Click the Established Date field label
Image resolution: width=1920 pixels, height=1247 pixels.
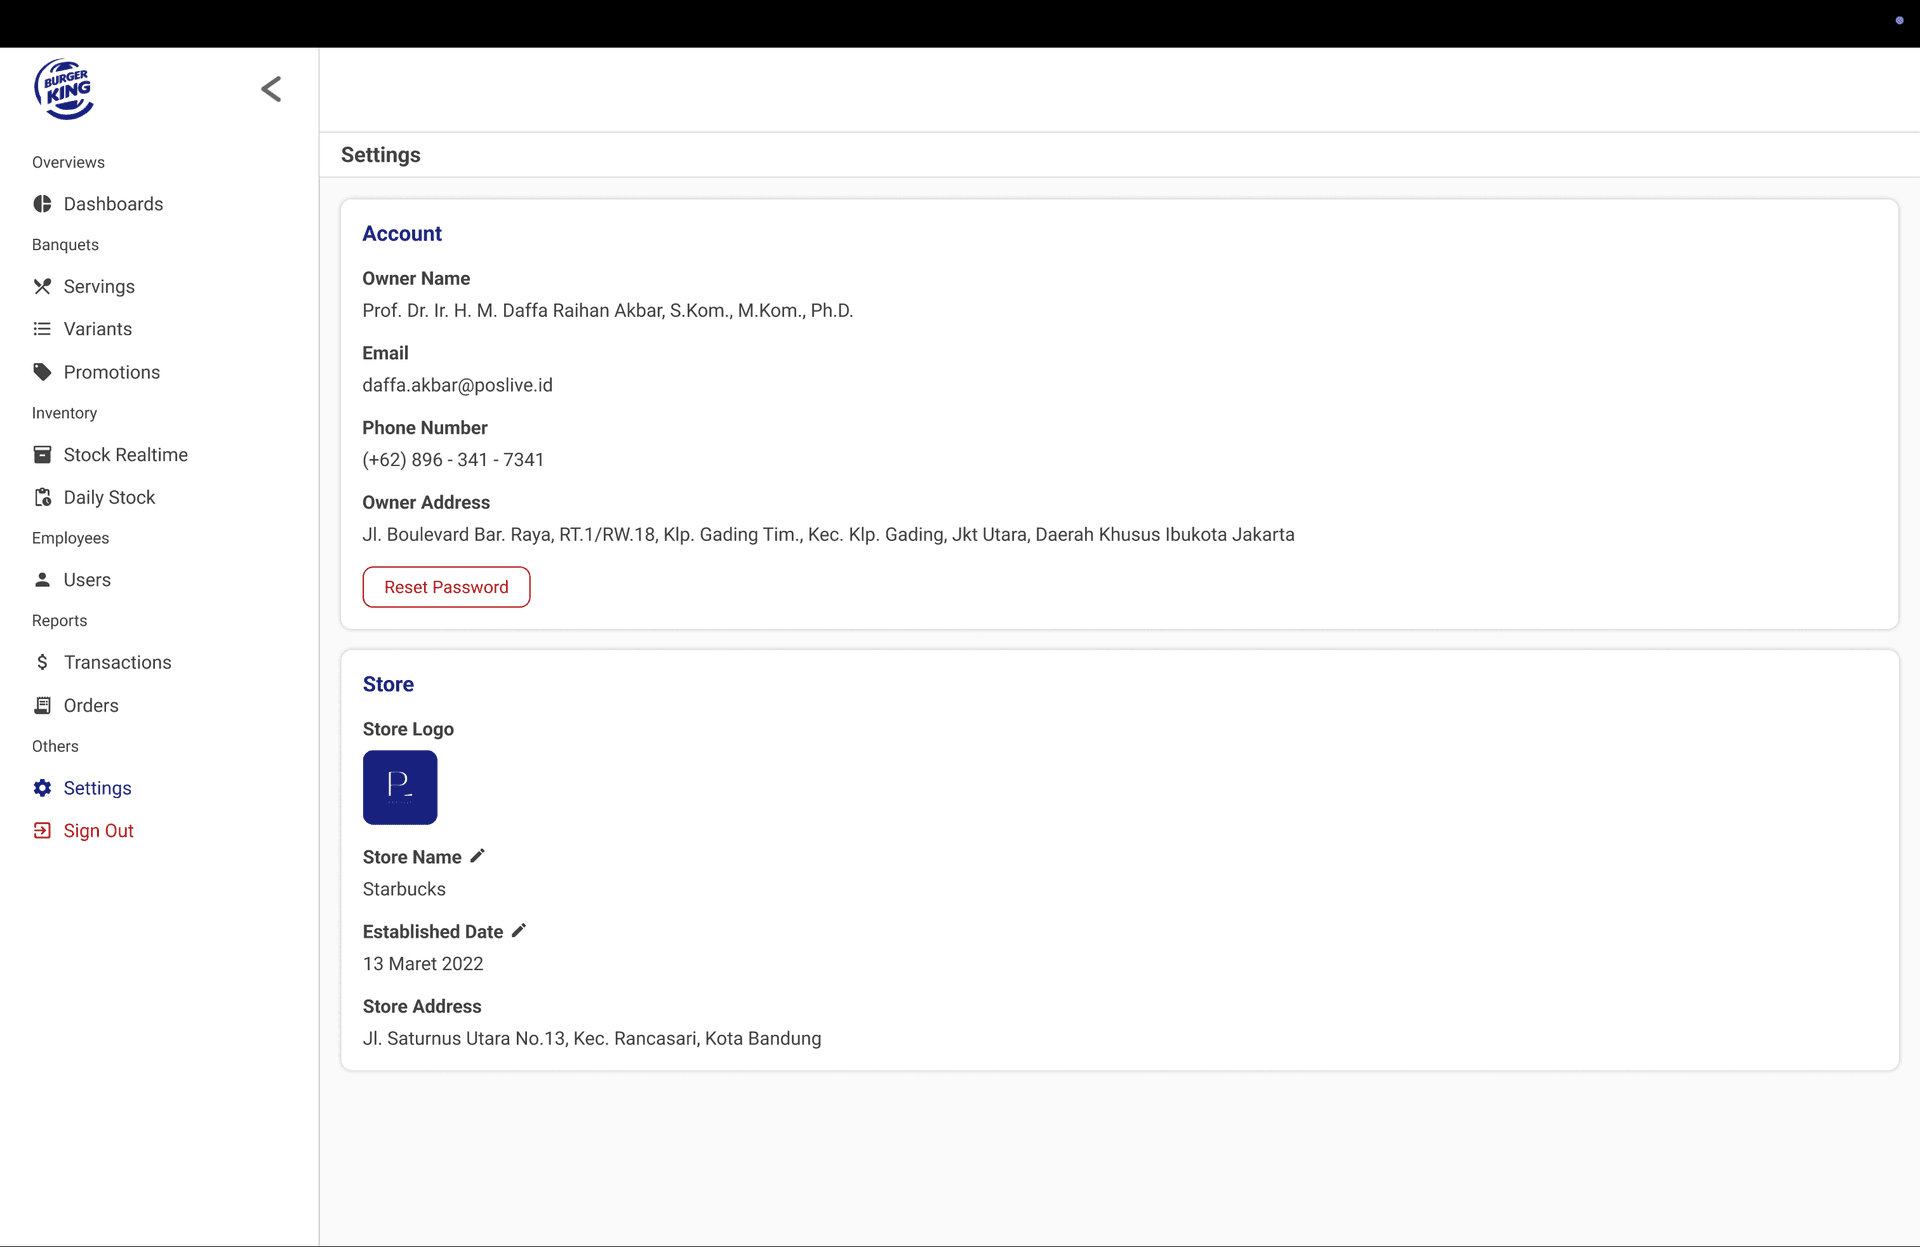pos(433,932)
